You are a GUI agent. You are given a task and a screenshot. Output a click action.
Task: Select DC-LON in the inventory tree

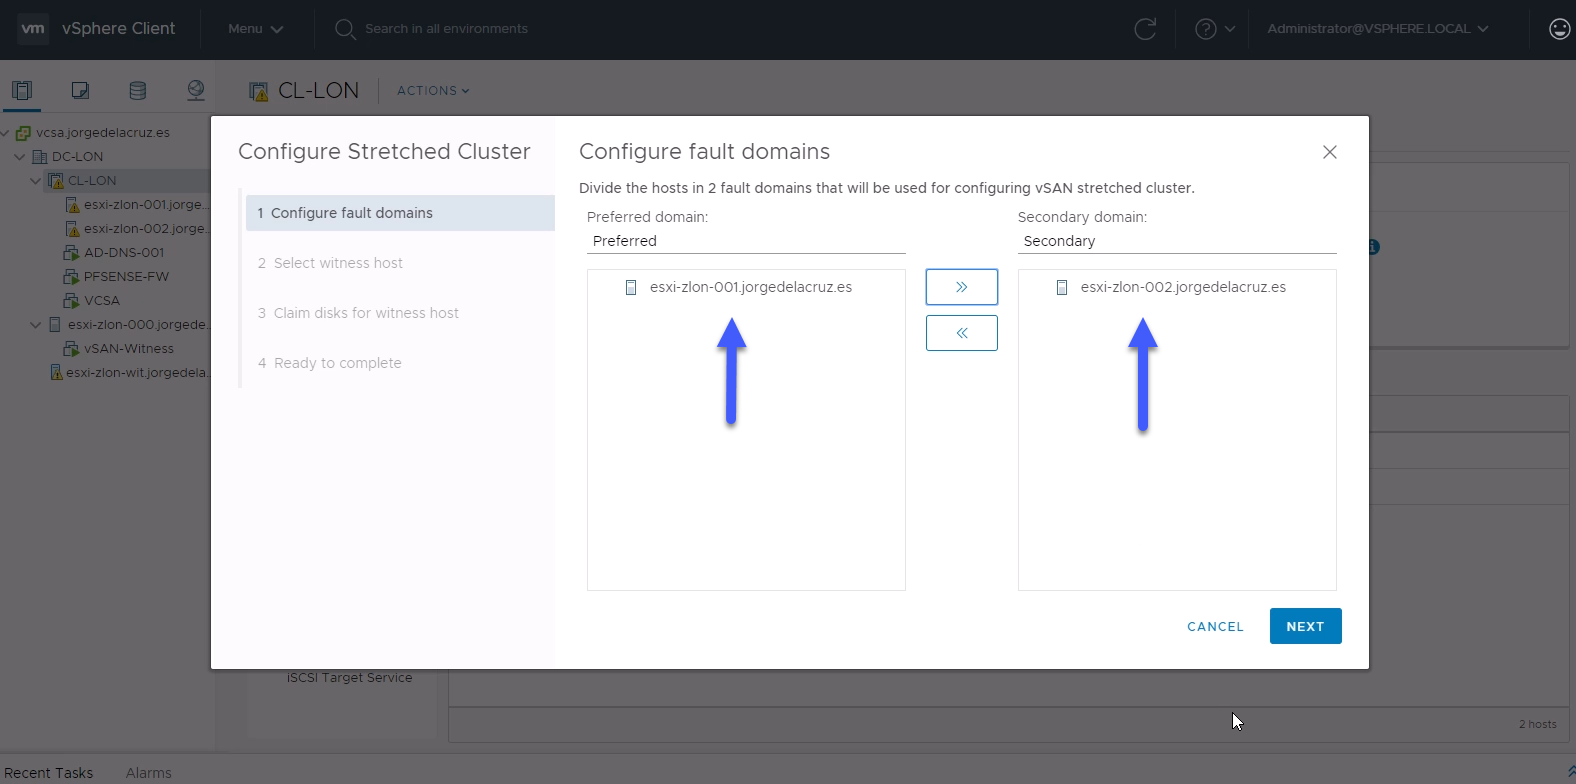[77, 157]
